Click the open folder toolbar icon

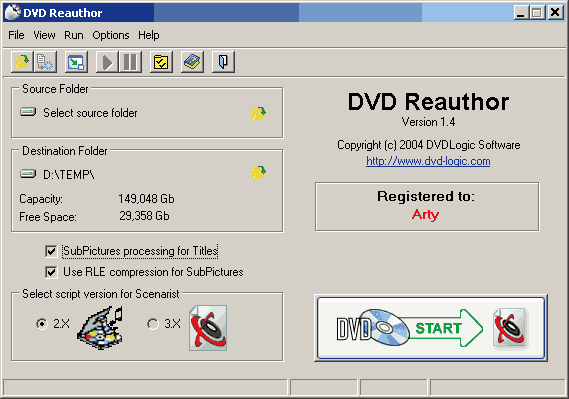click(x=22, y=62)
